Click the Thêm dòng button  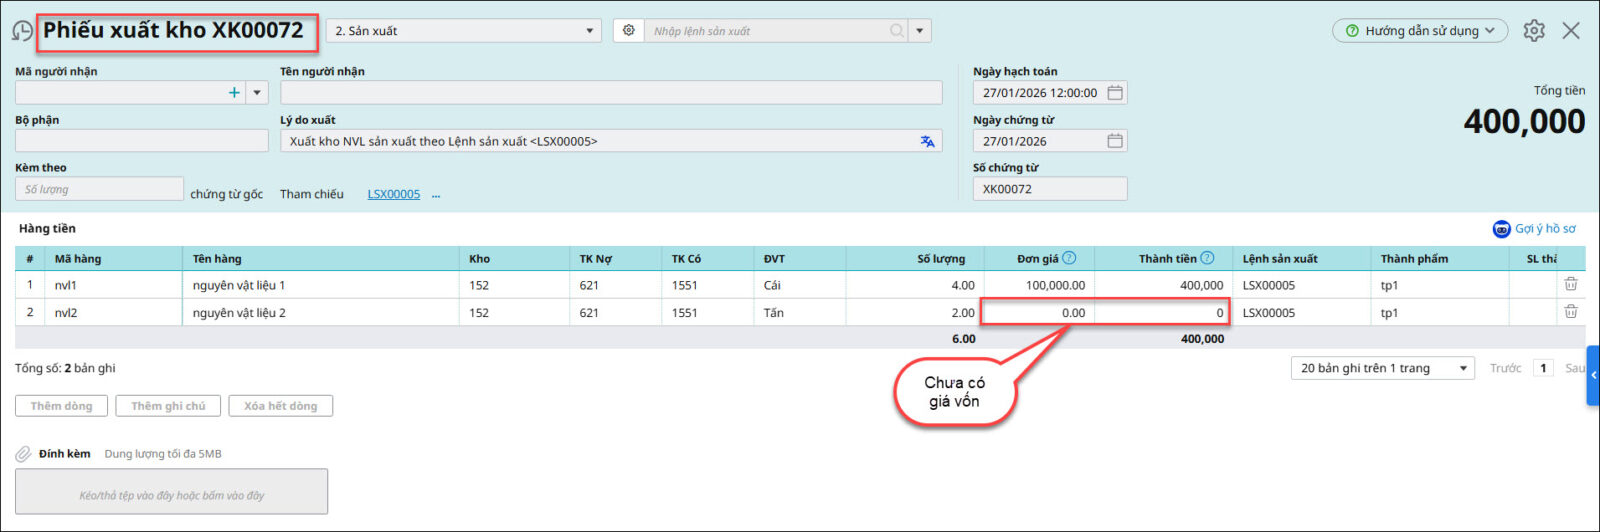click(x=61, y=406)
